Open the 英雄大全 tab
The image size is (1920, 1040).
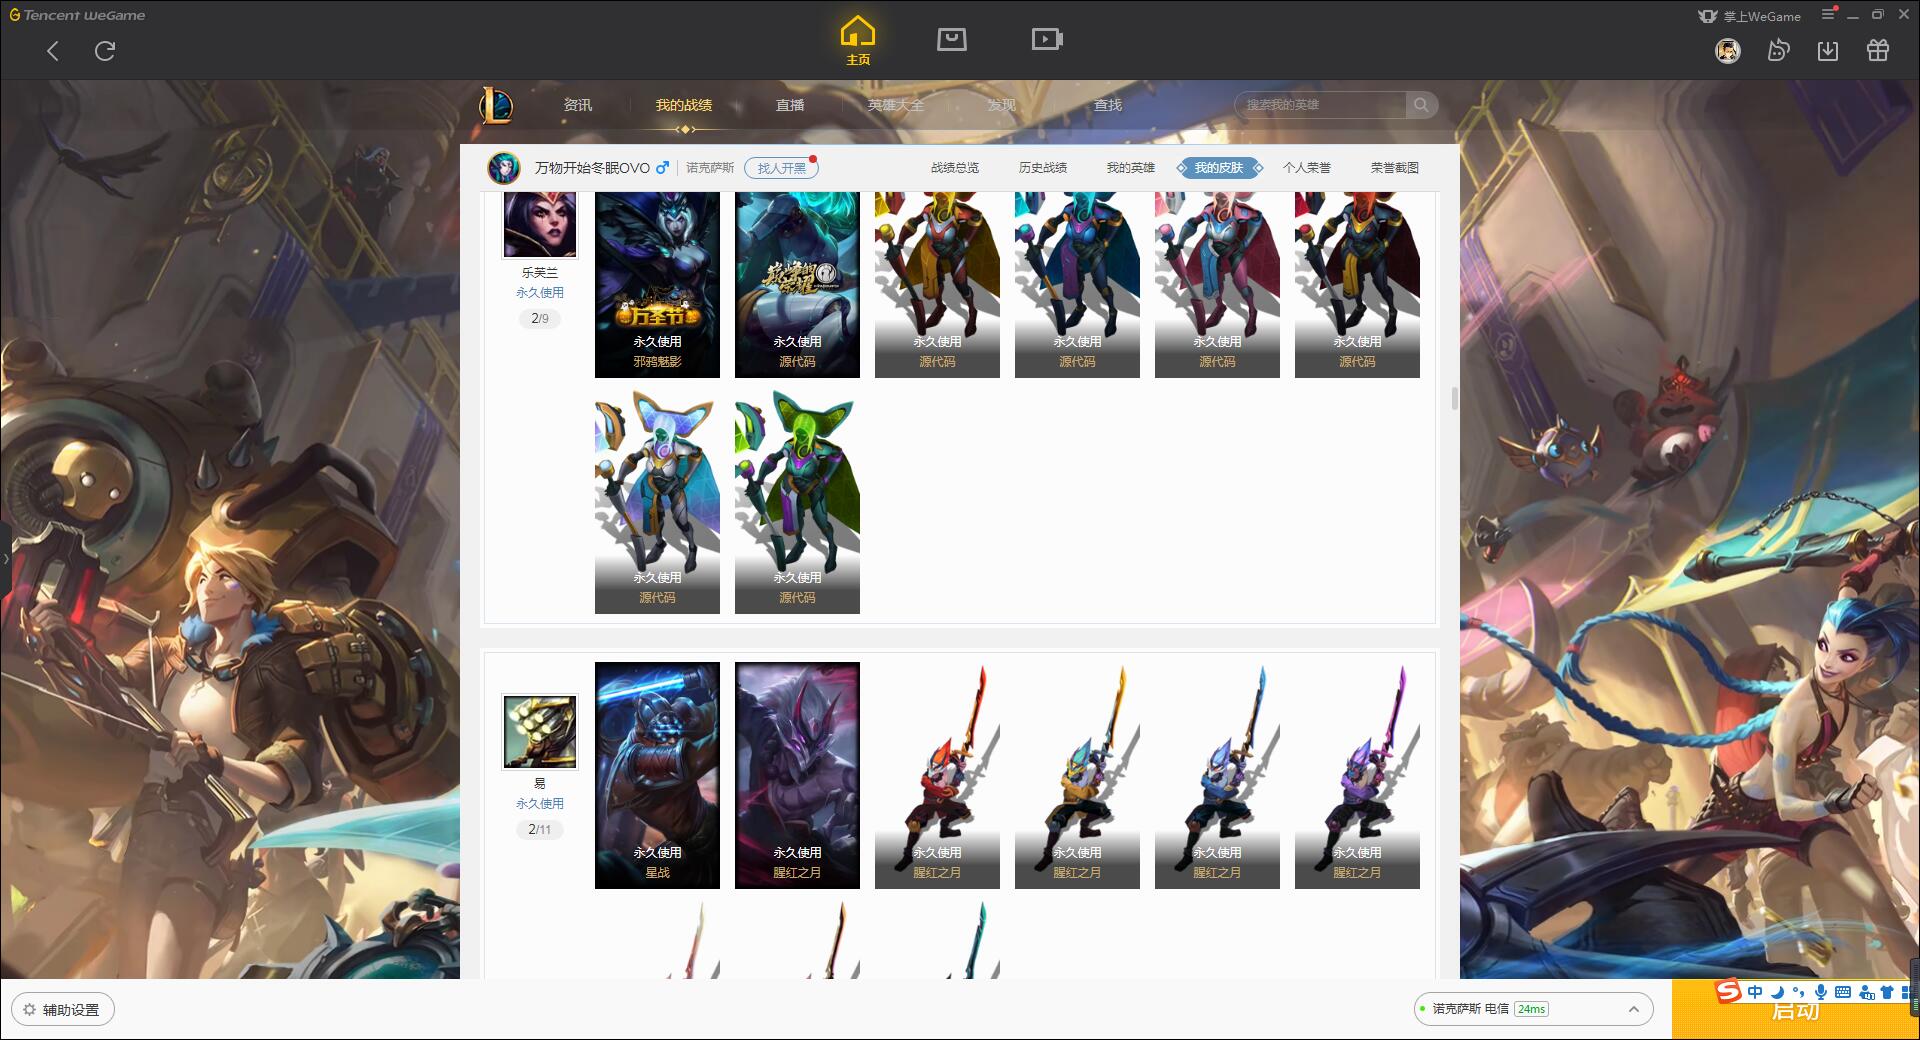pos(896,105)
